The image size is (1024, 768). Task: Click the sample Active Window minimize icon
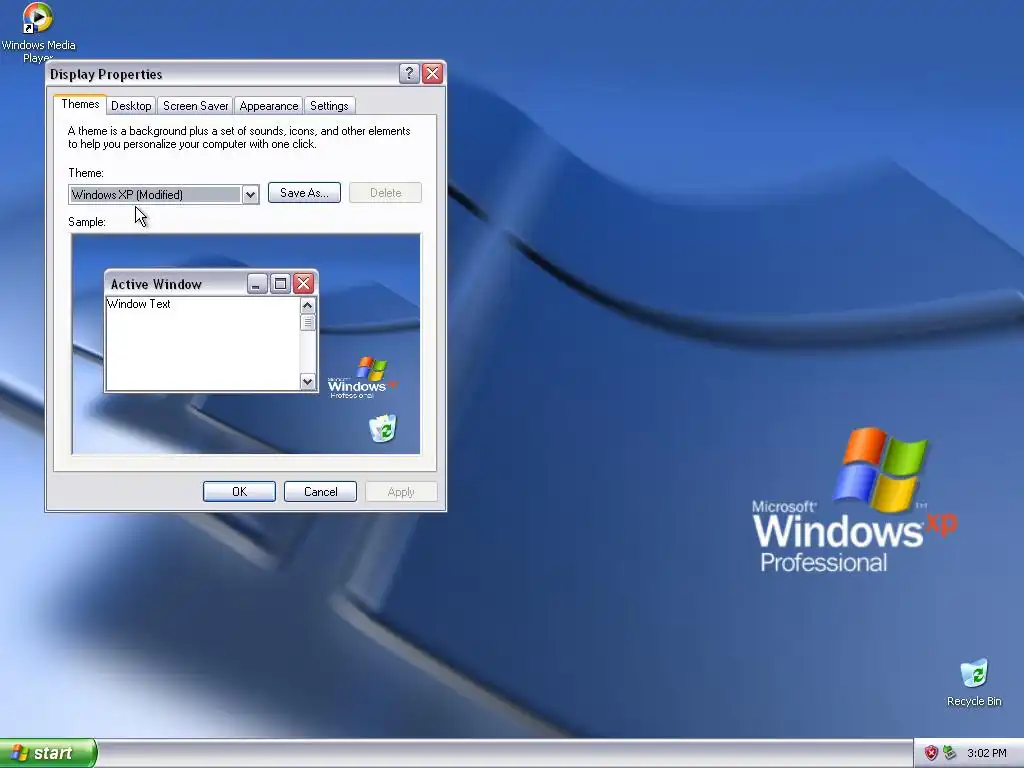point(257,283)
